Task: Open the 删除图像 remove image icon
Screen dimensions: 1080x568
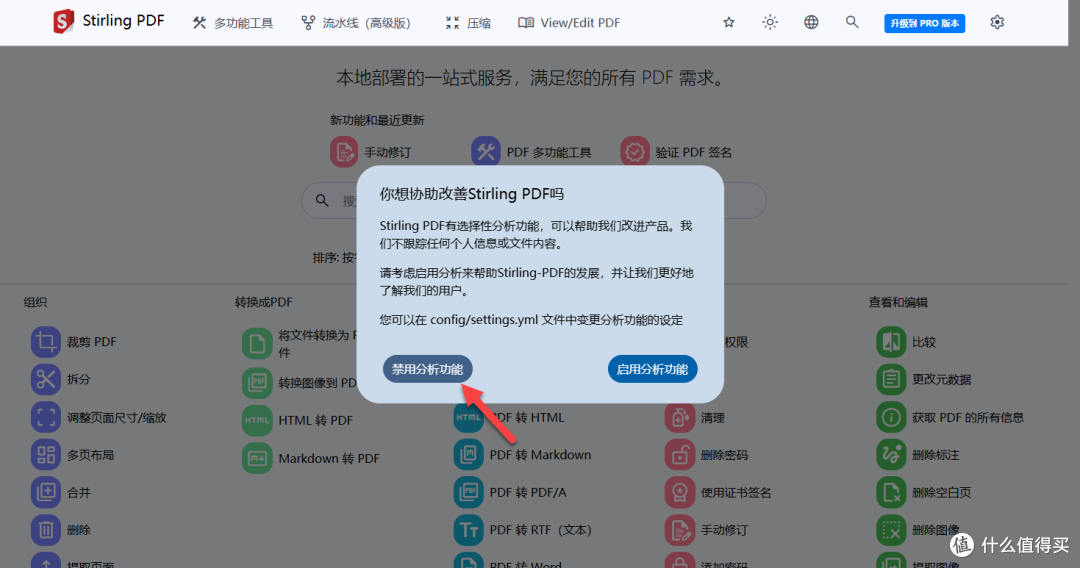Action: 891,530
